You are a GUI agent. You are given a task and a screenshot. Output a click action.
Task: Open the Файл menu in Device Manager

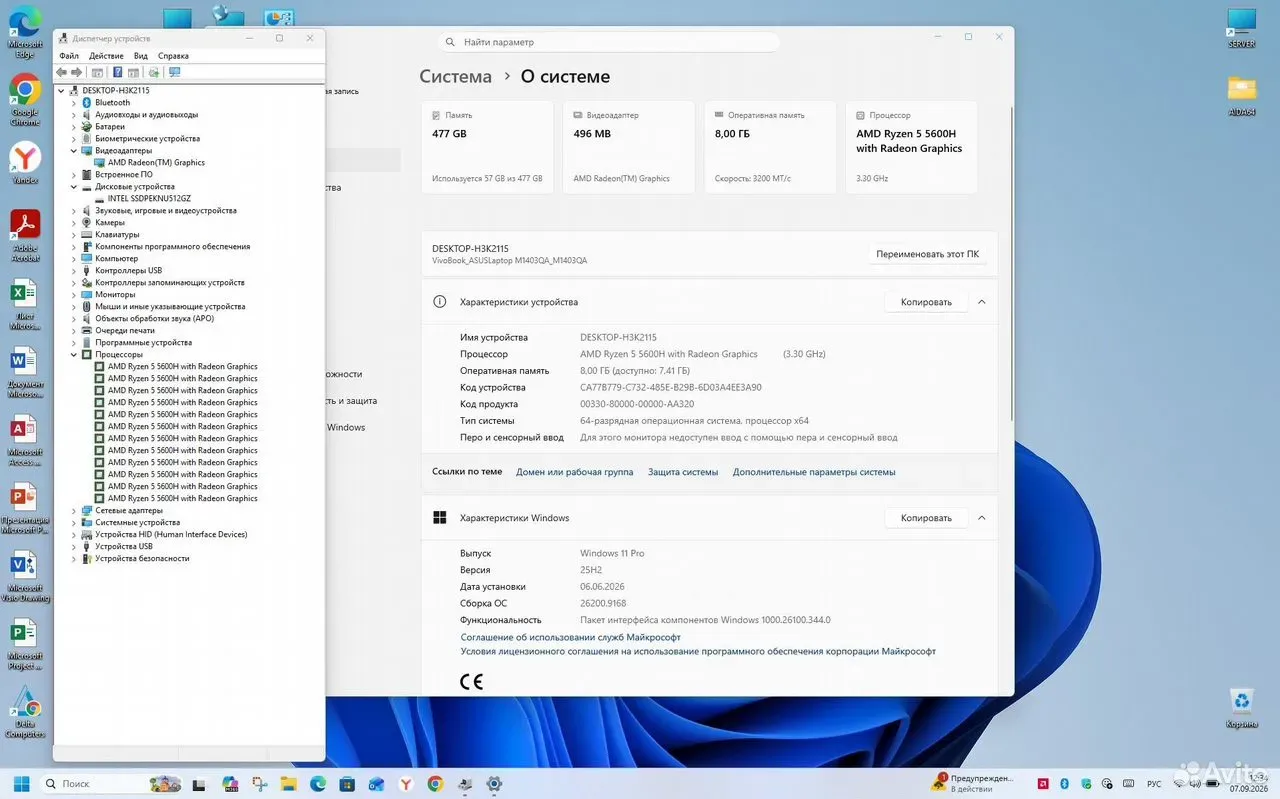[x=69, y=56]
